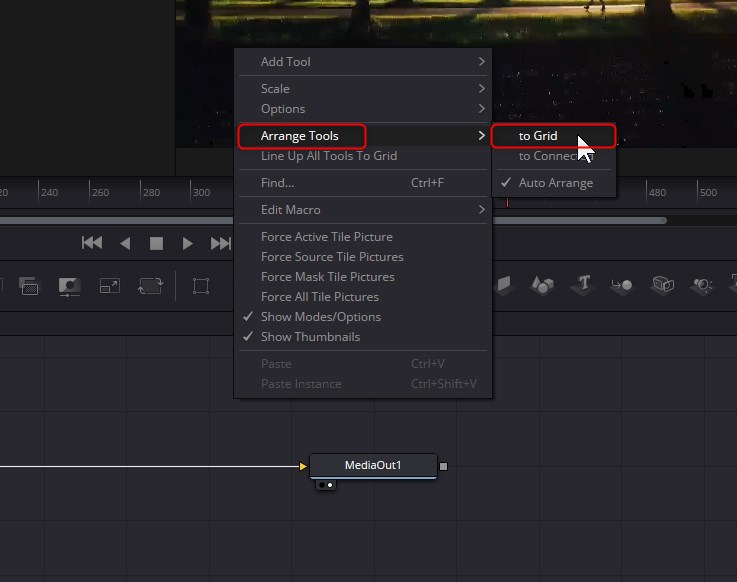Arrange tools to Grid
Image resolution: width=737 pixels, height=582 pixels.
[554, 136]
